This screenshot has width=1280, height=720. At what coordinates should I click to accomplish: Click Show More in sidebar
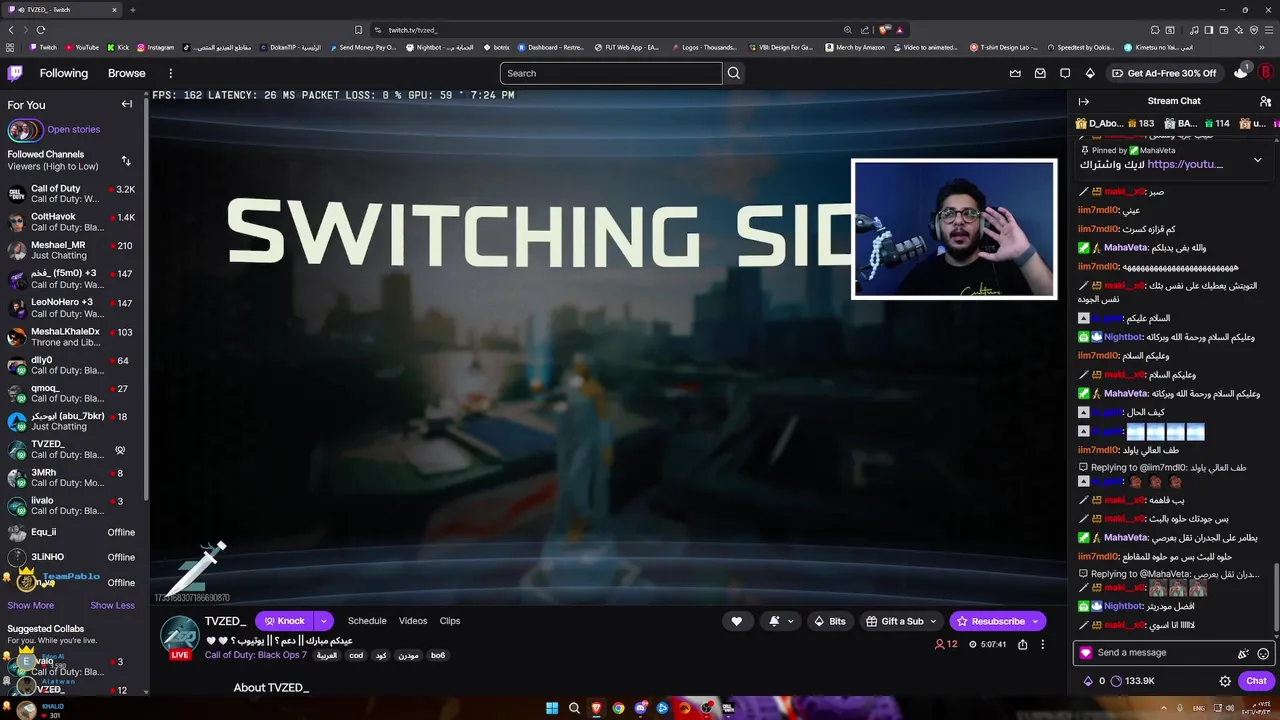(31, 605)
